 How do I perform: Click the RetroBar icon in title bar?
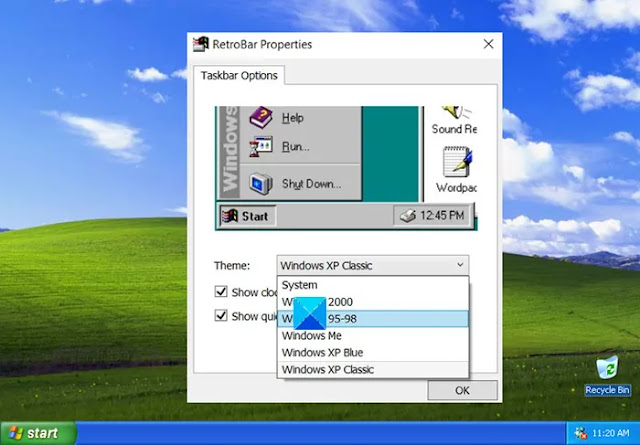(200, 44)
